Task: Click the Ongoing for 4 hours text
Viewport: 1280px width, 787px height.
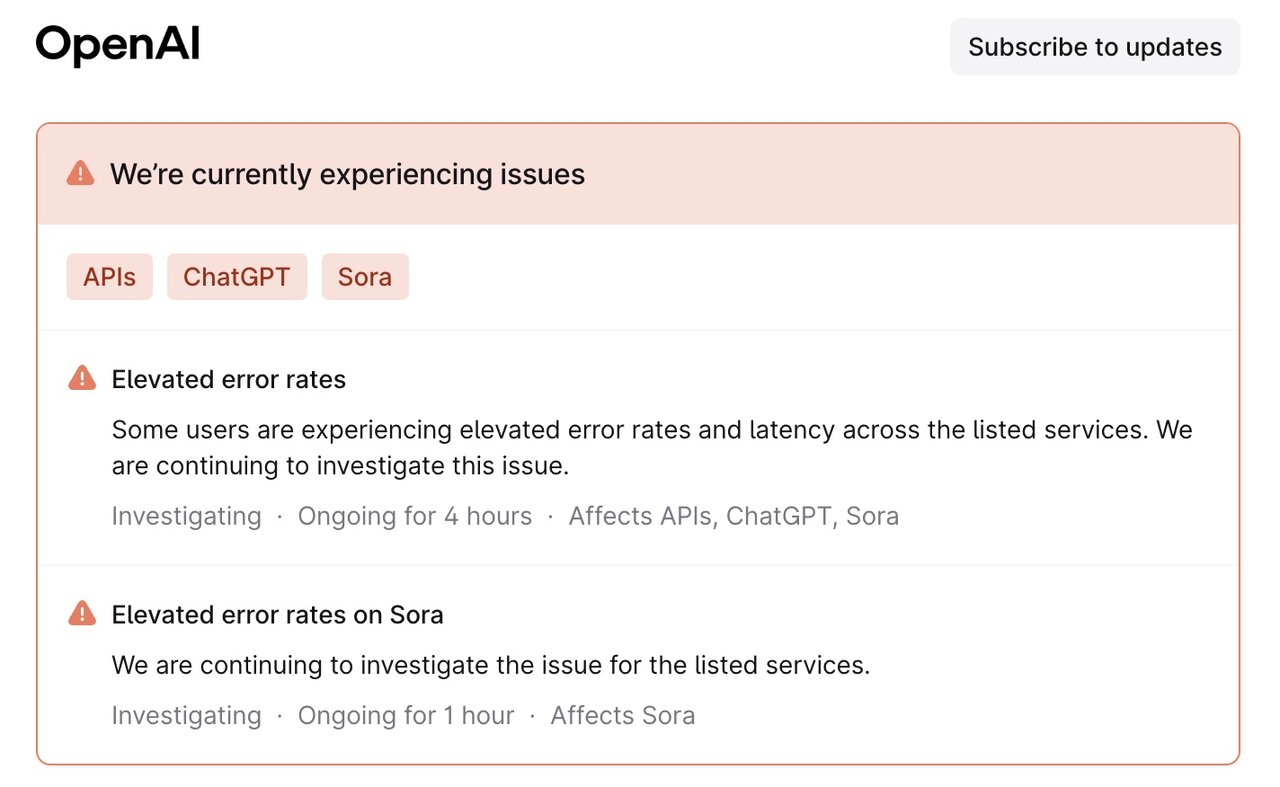Action: click(415, 516)
